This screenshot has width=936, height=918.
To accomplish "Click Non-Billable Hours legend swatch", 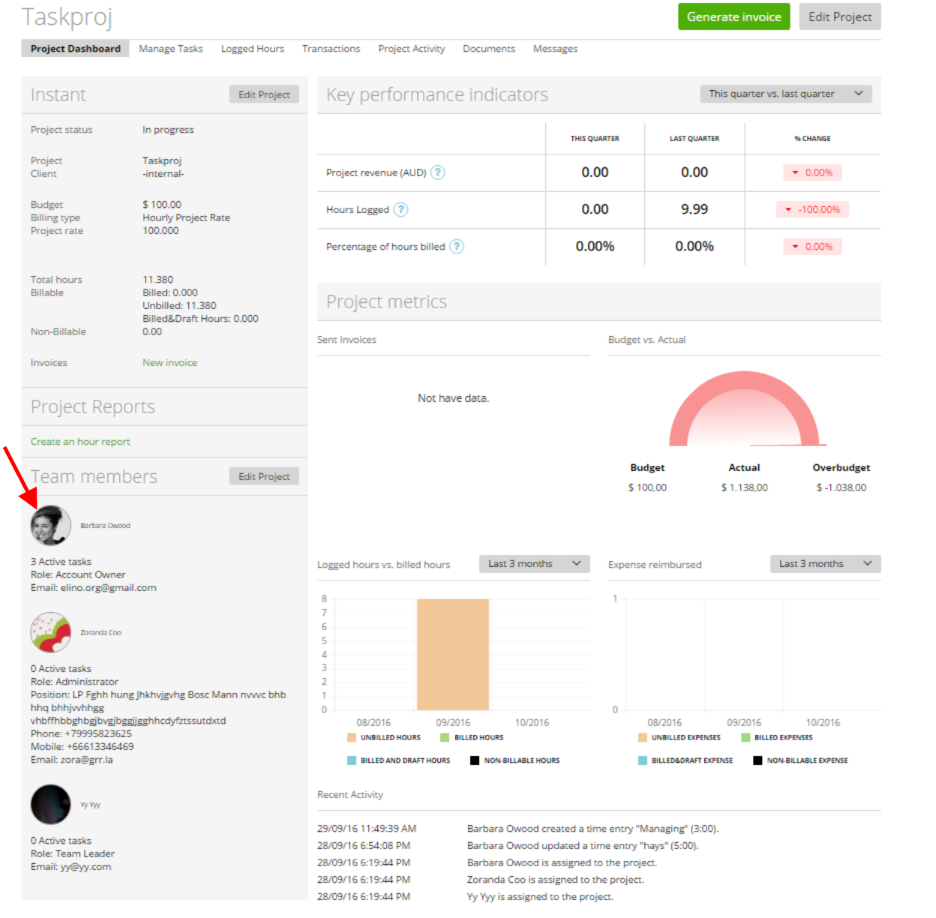I will (x=475, y=760).
